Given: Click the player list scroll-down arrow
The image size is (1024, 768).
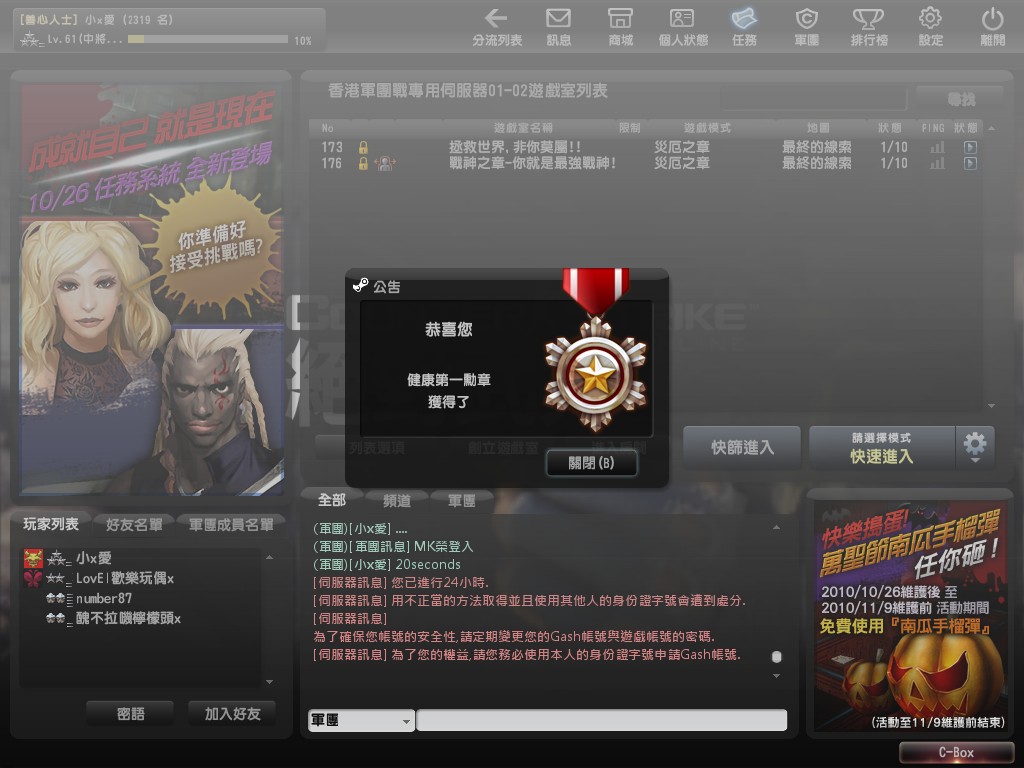Looking at the screenshot, I should point(270,682).
